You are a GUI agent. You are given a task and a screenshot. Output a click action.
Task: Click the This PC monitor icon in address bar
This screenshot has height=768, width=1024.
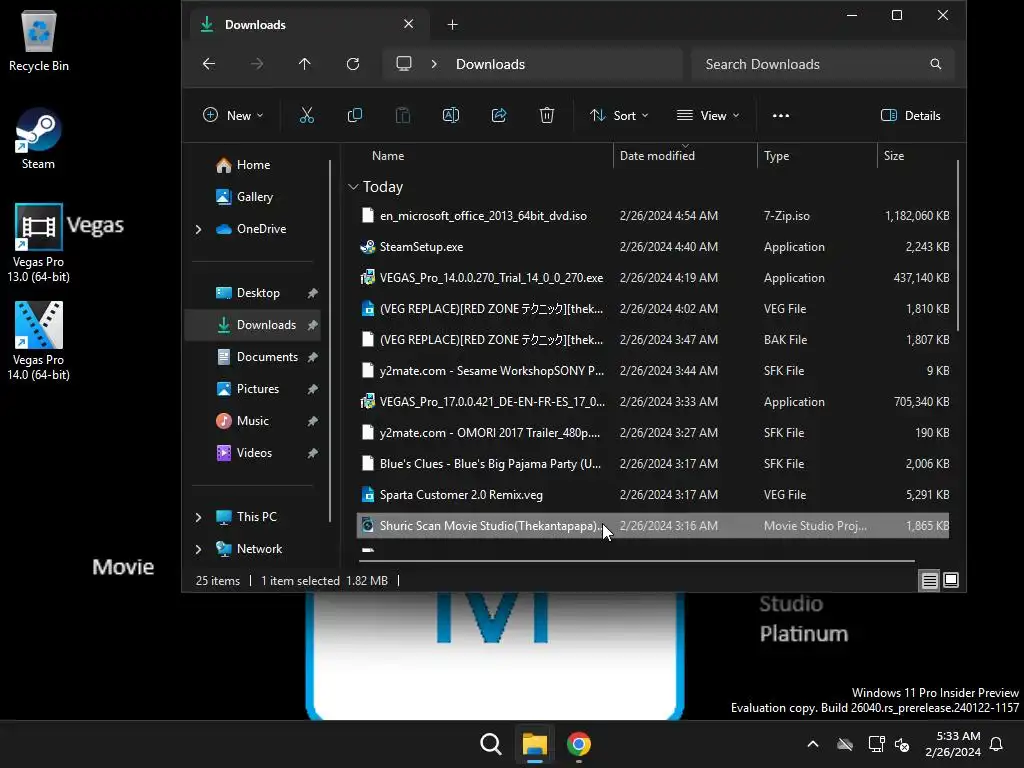(x=404, y=64)
